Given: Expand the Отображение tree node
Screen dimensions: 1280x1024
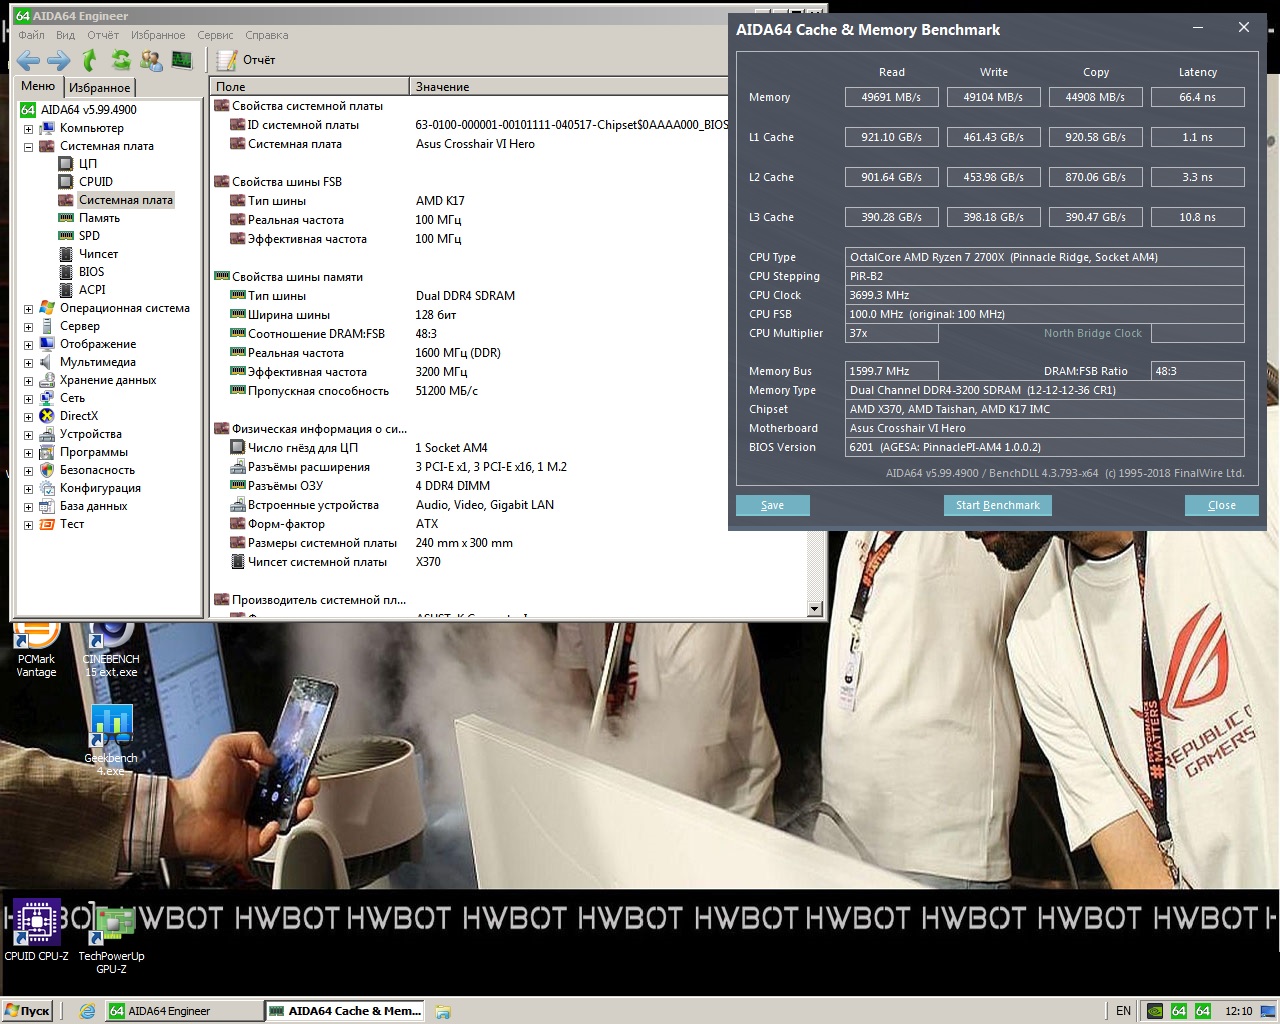Looking at the screenshot, I should 28,345.
